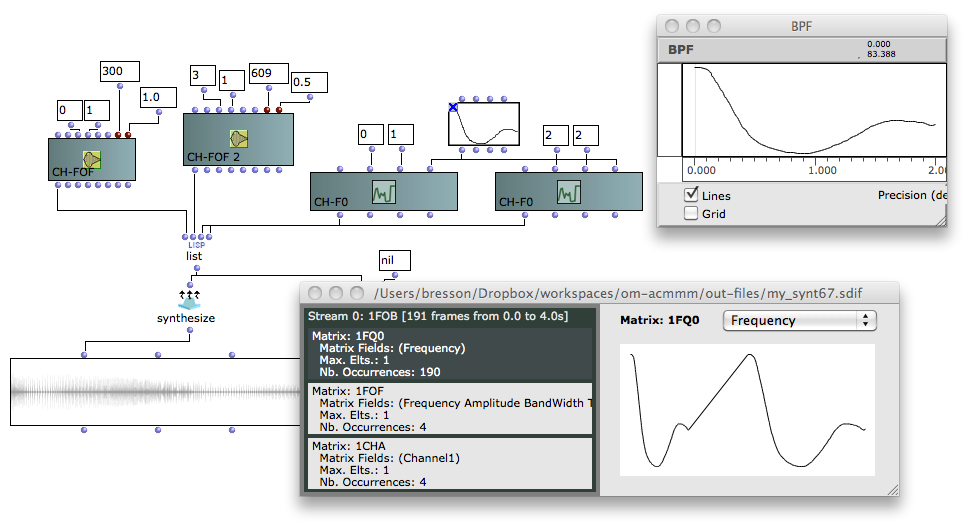Enable the Grid checkbox
967x527 pixels.
tap(691, 213)
